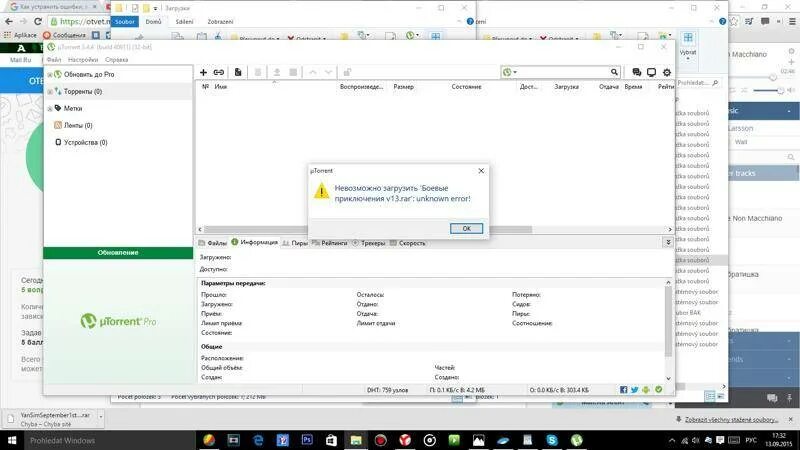800x450 pixels.
Task: Switch to the Рейтинги tab
Action: point(330,243)
